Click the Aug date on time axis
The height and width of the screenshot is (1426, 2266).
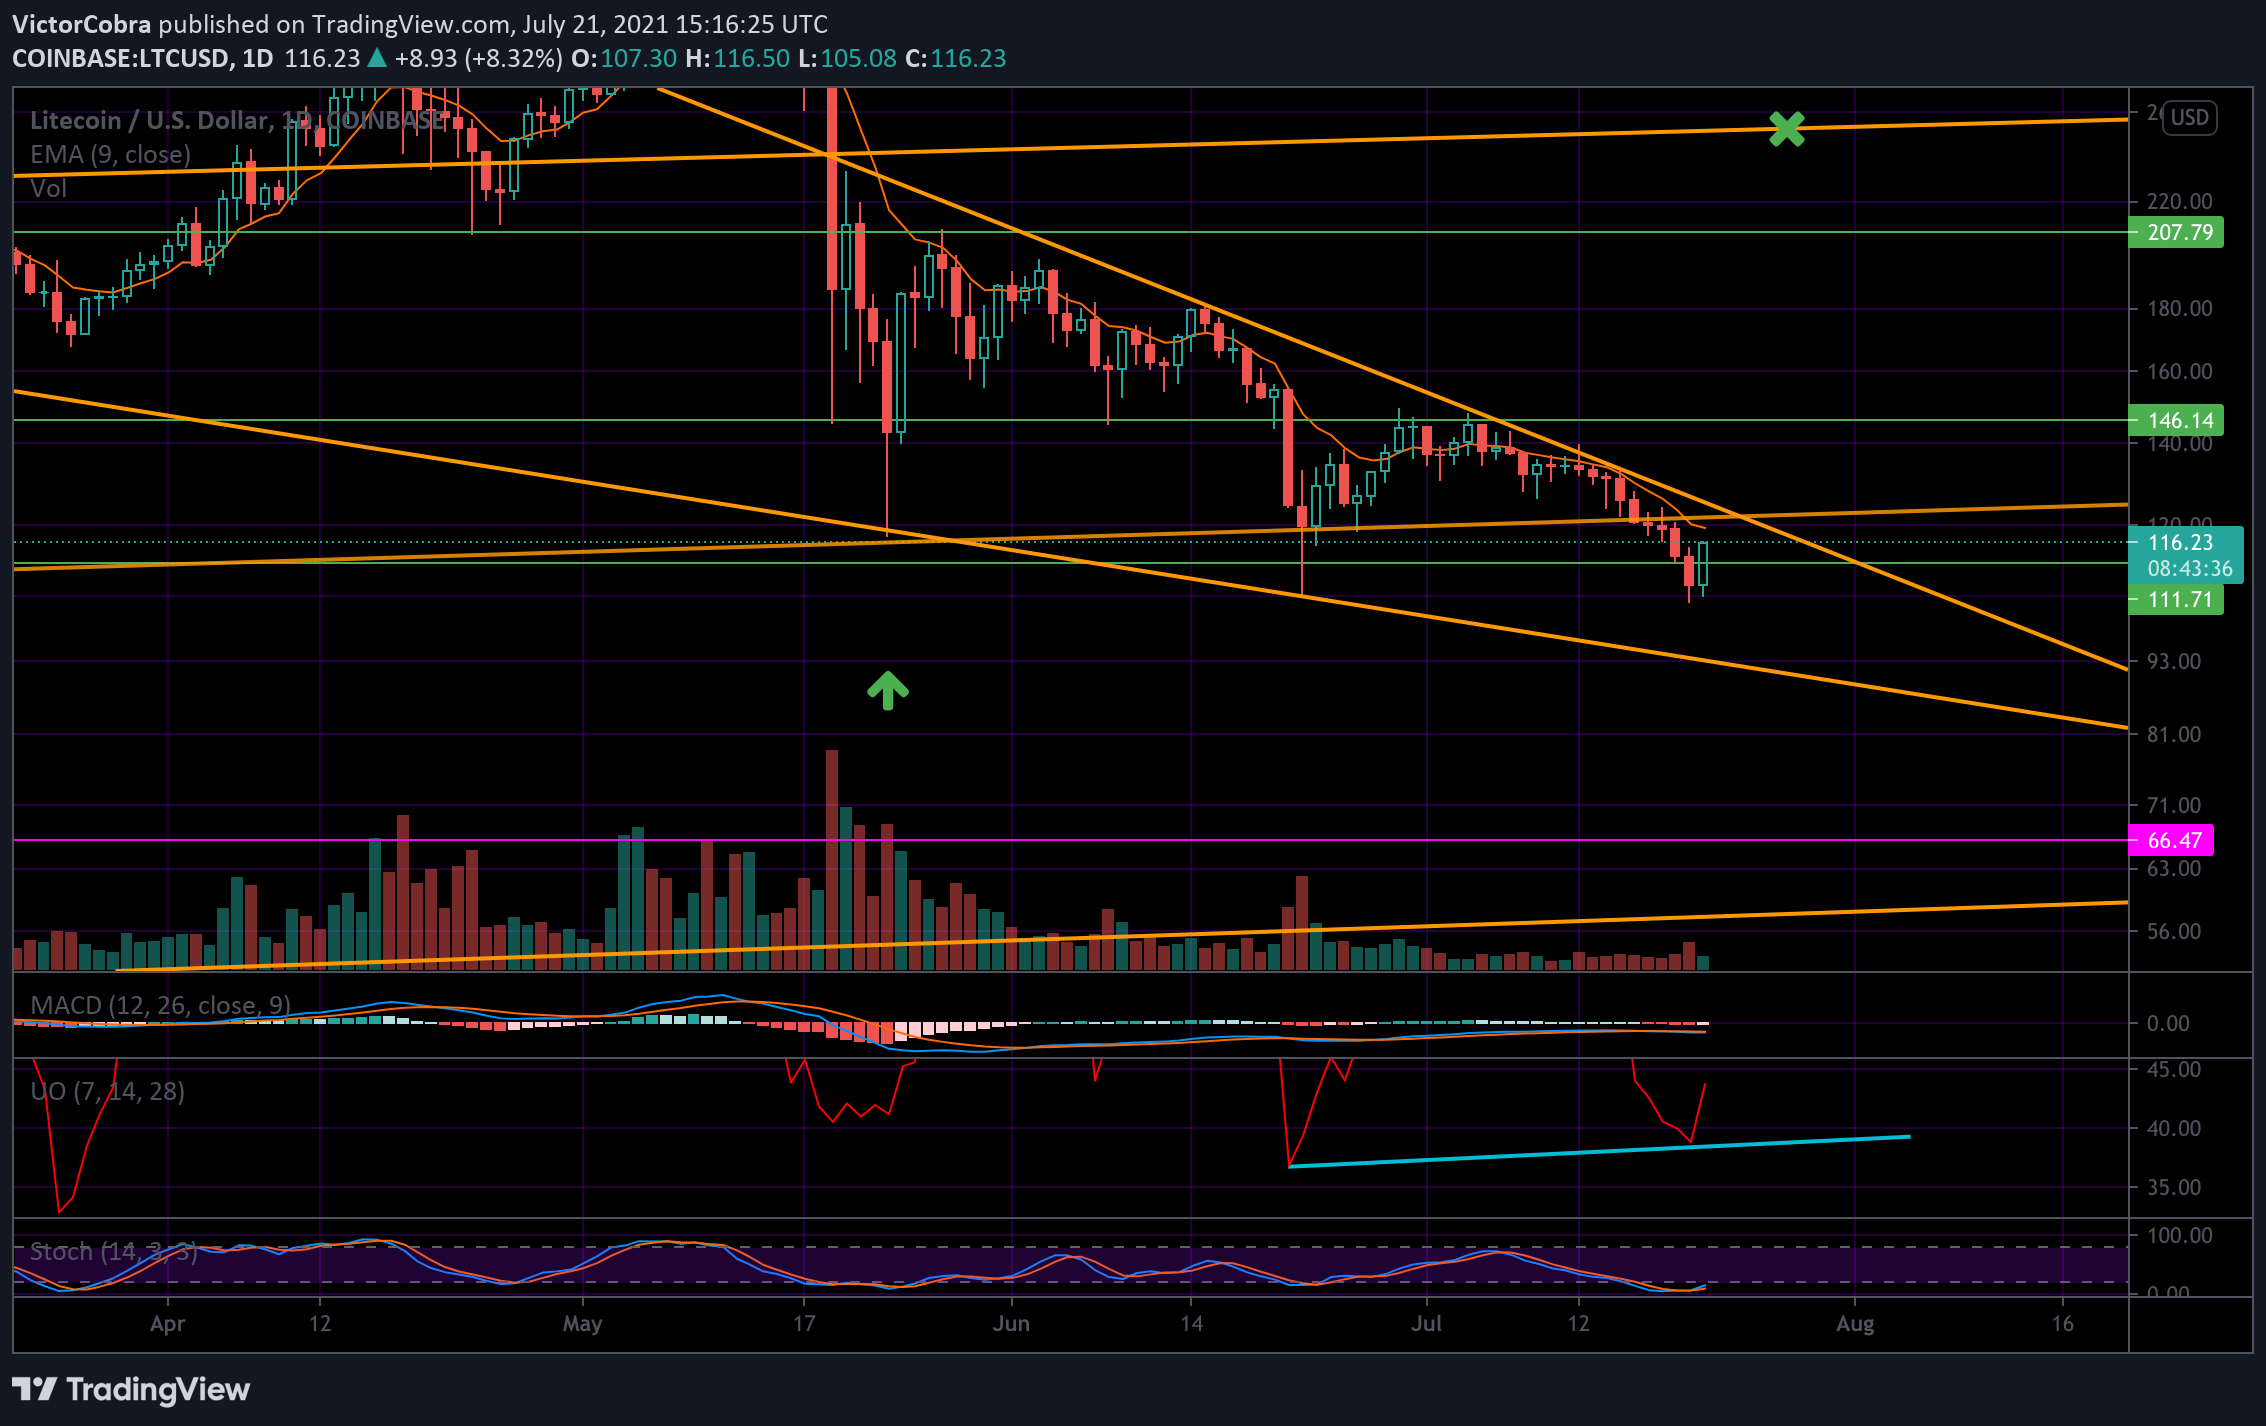1855,1323
